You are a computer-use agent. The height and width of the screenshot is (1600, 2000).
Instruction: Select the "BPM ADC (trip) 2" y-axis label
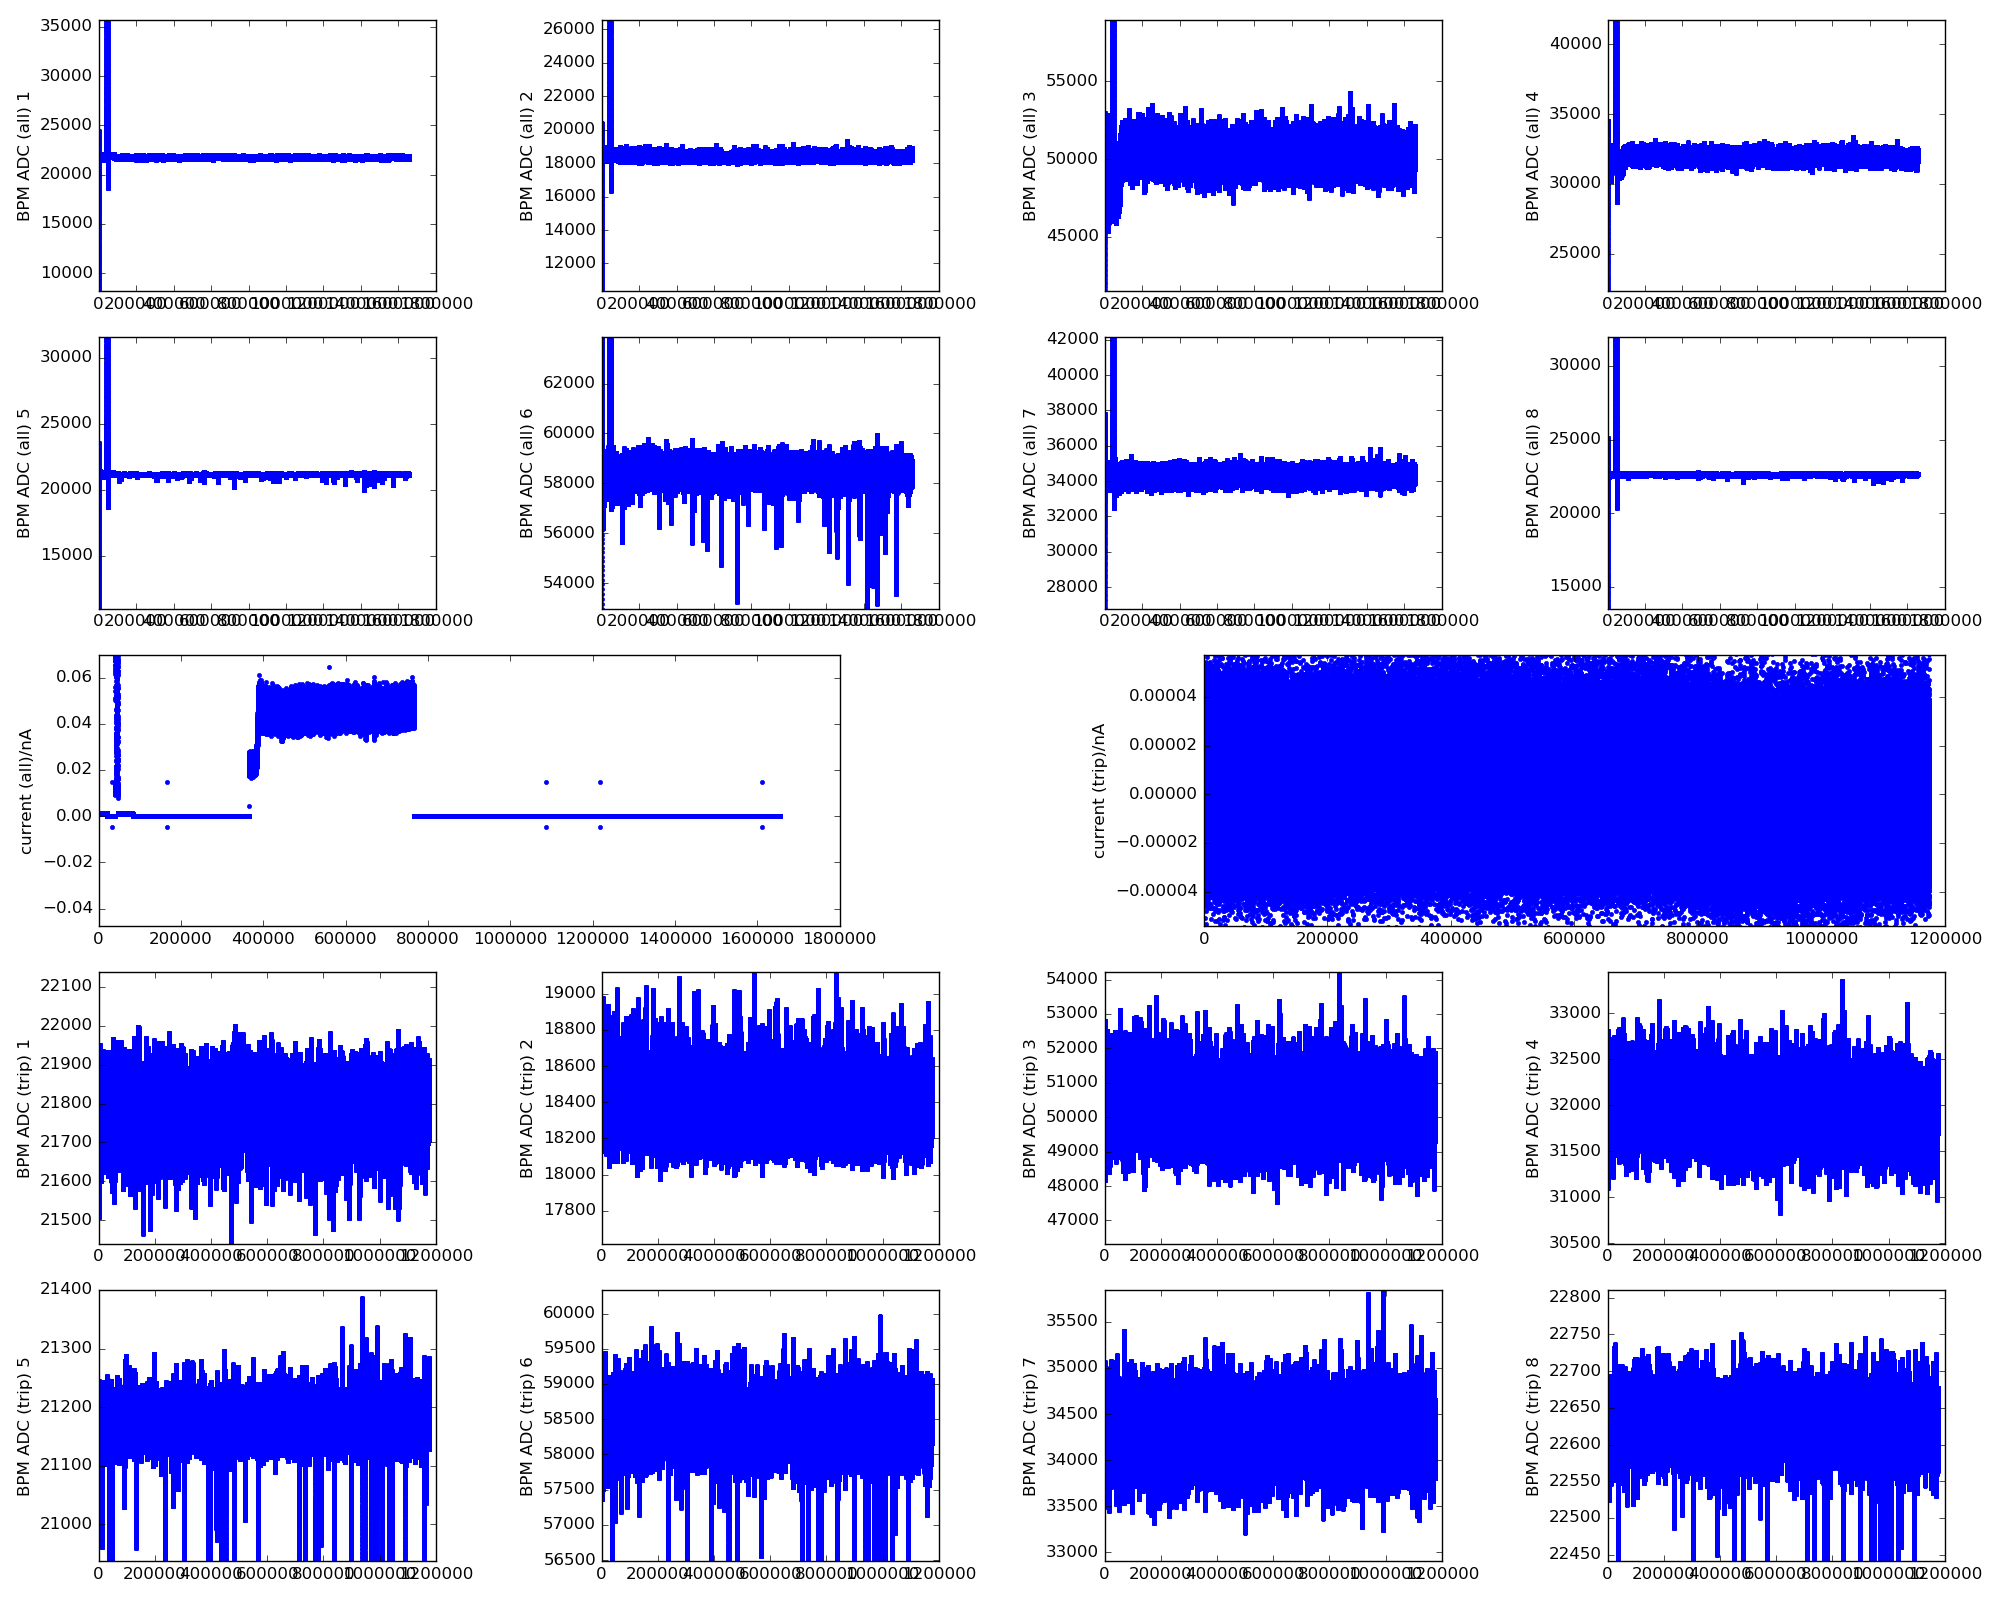point(527,1108)
